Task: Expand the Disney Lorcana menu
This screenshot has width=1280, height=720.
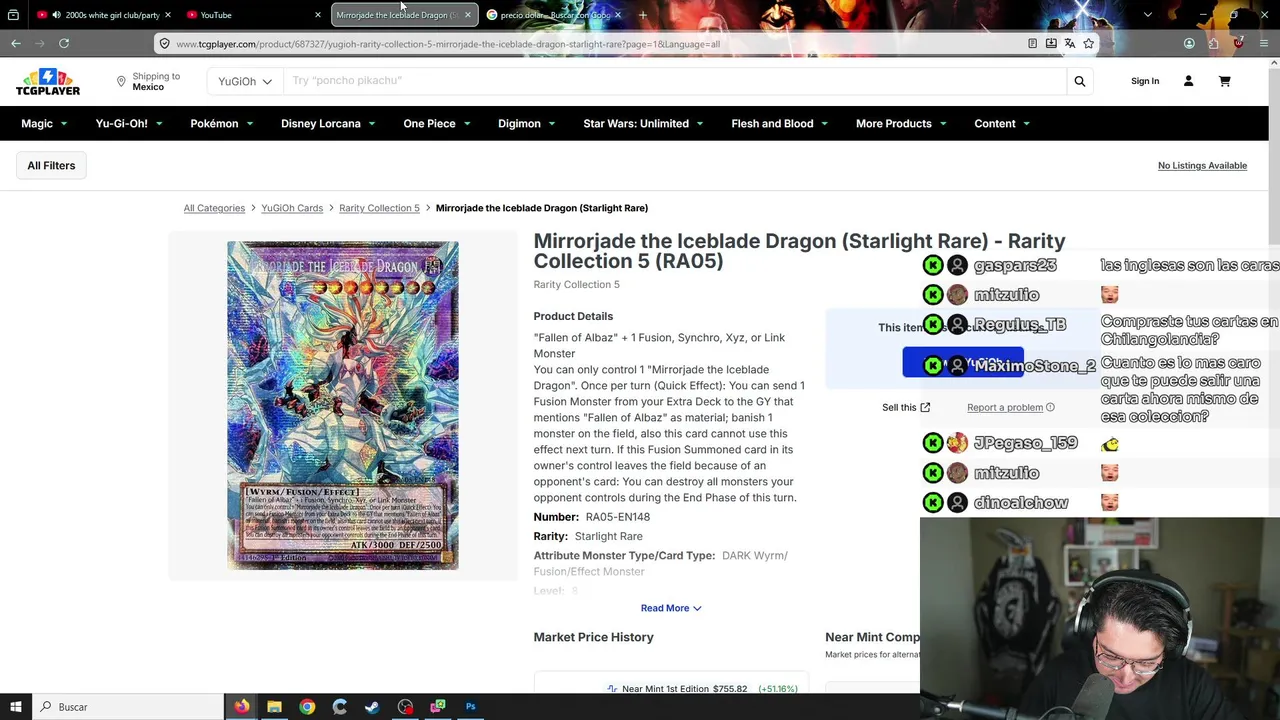Action: 328,124
